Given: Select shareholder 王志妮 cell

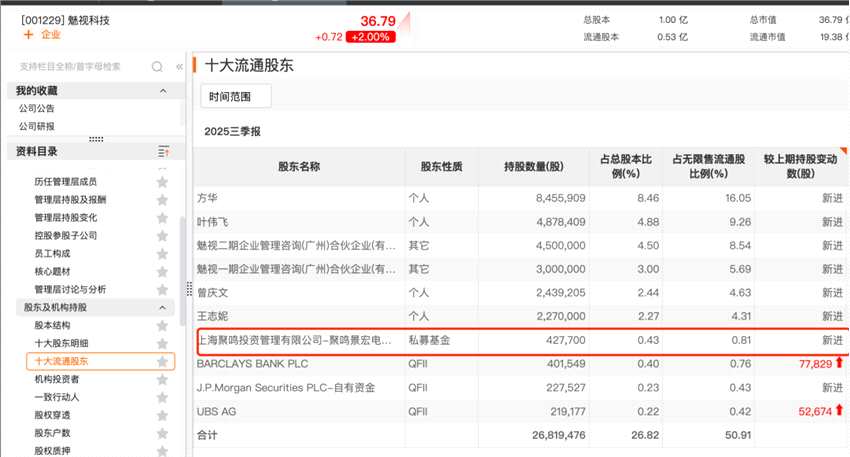Looking at the screenshot, I should click(212, 316).
